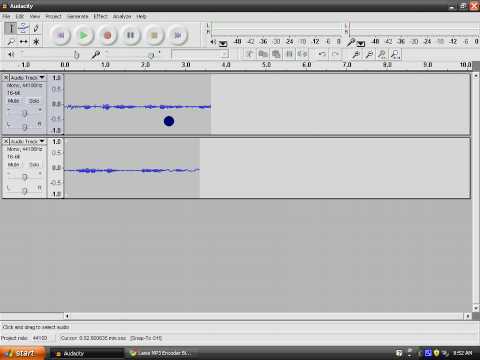The width and height of the screenshot is (480, 360).
Task: Click the green Play button
Action: pos(84,35)
